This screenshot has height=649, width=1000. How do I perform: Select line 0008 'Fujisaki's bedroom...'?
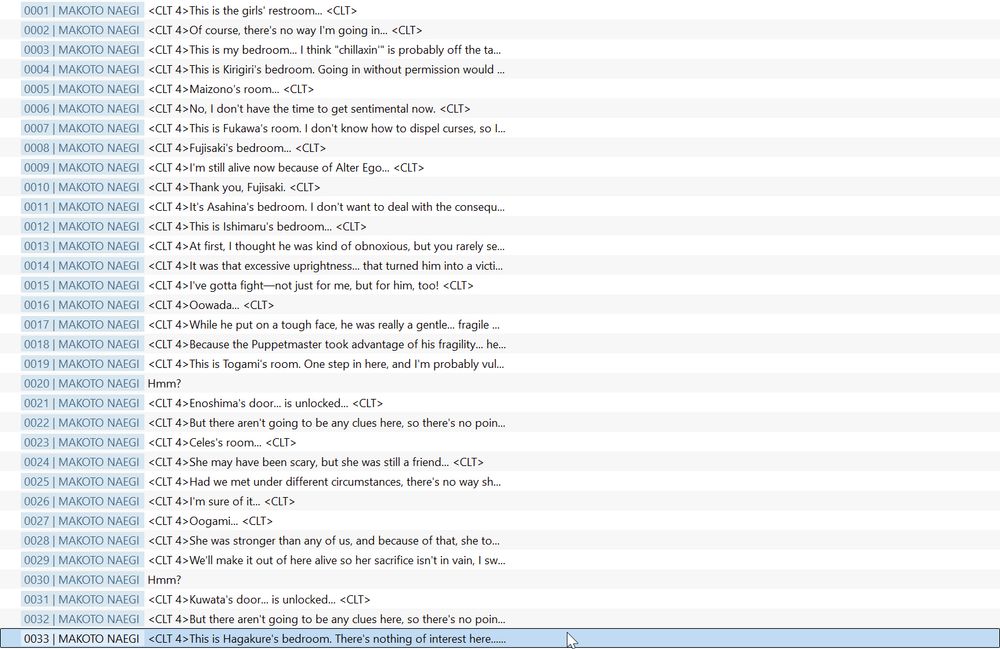pos(500,148)
